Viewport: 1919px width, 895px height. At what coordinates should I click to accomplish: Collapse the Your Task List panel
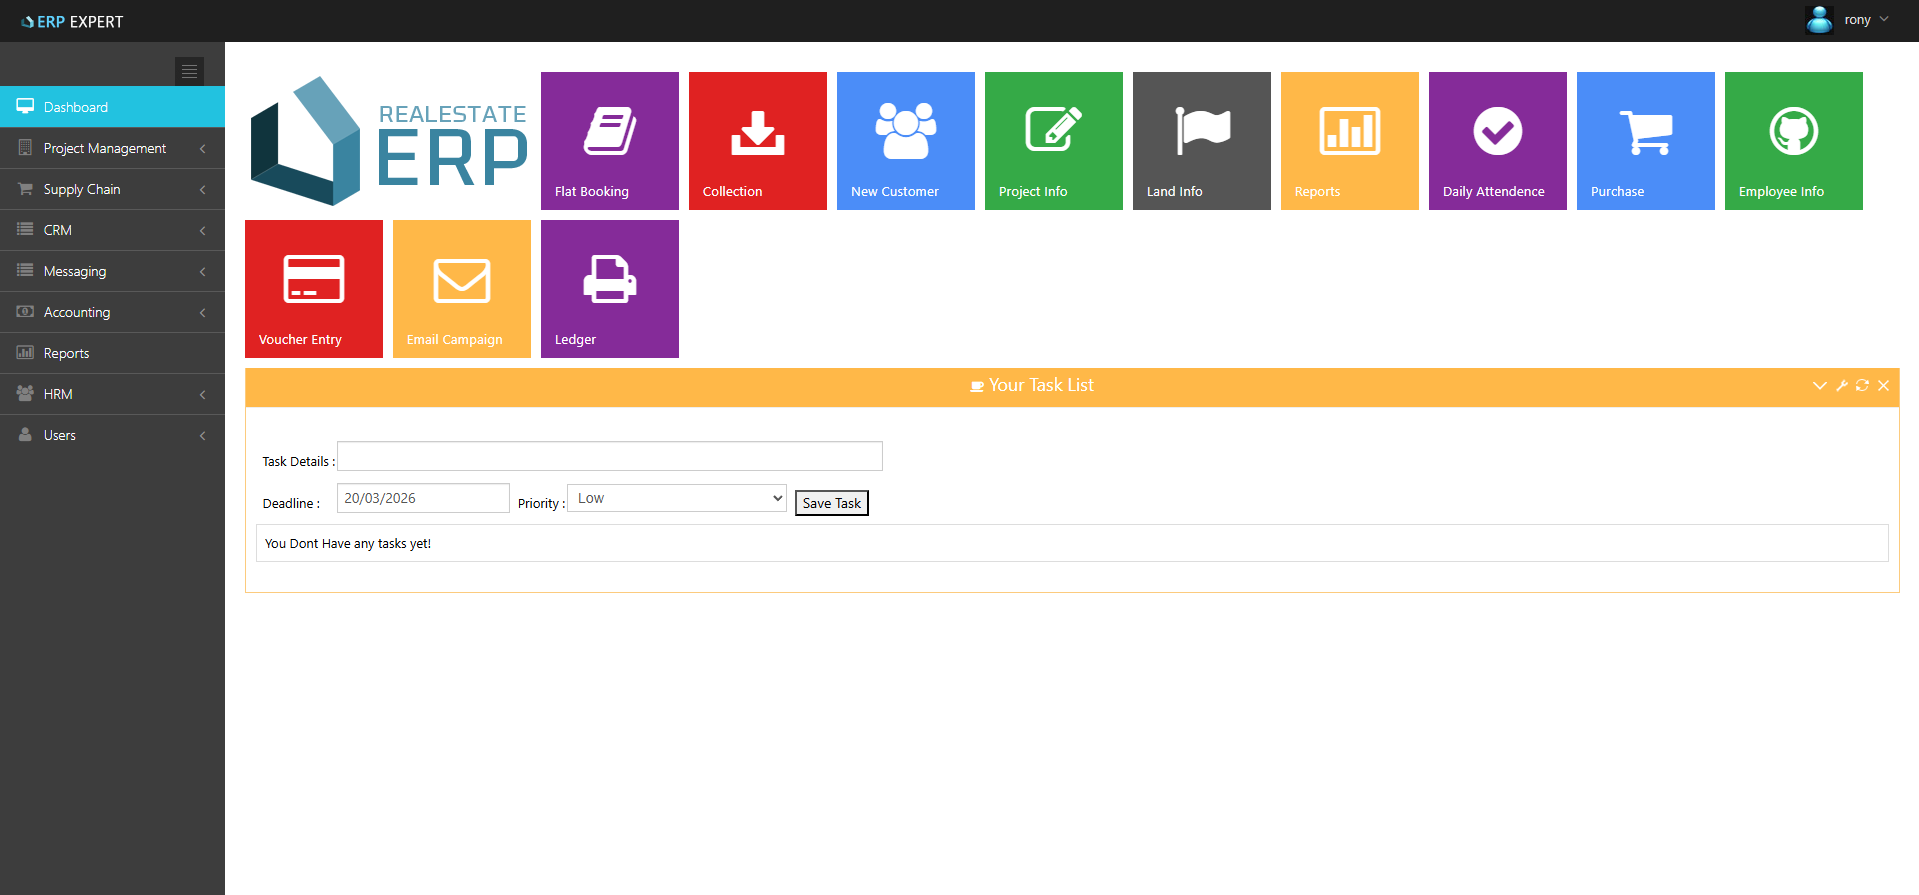(x=1819, y=386)
